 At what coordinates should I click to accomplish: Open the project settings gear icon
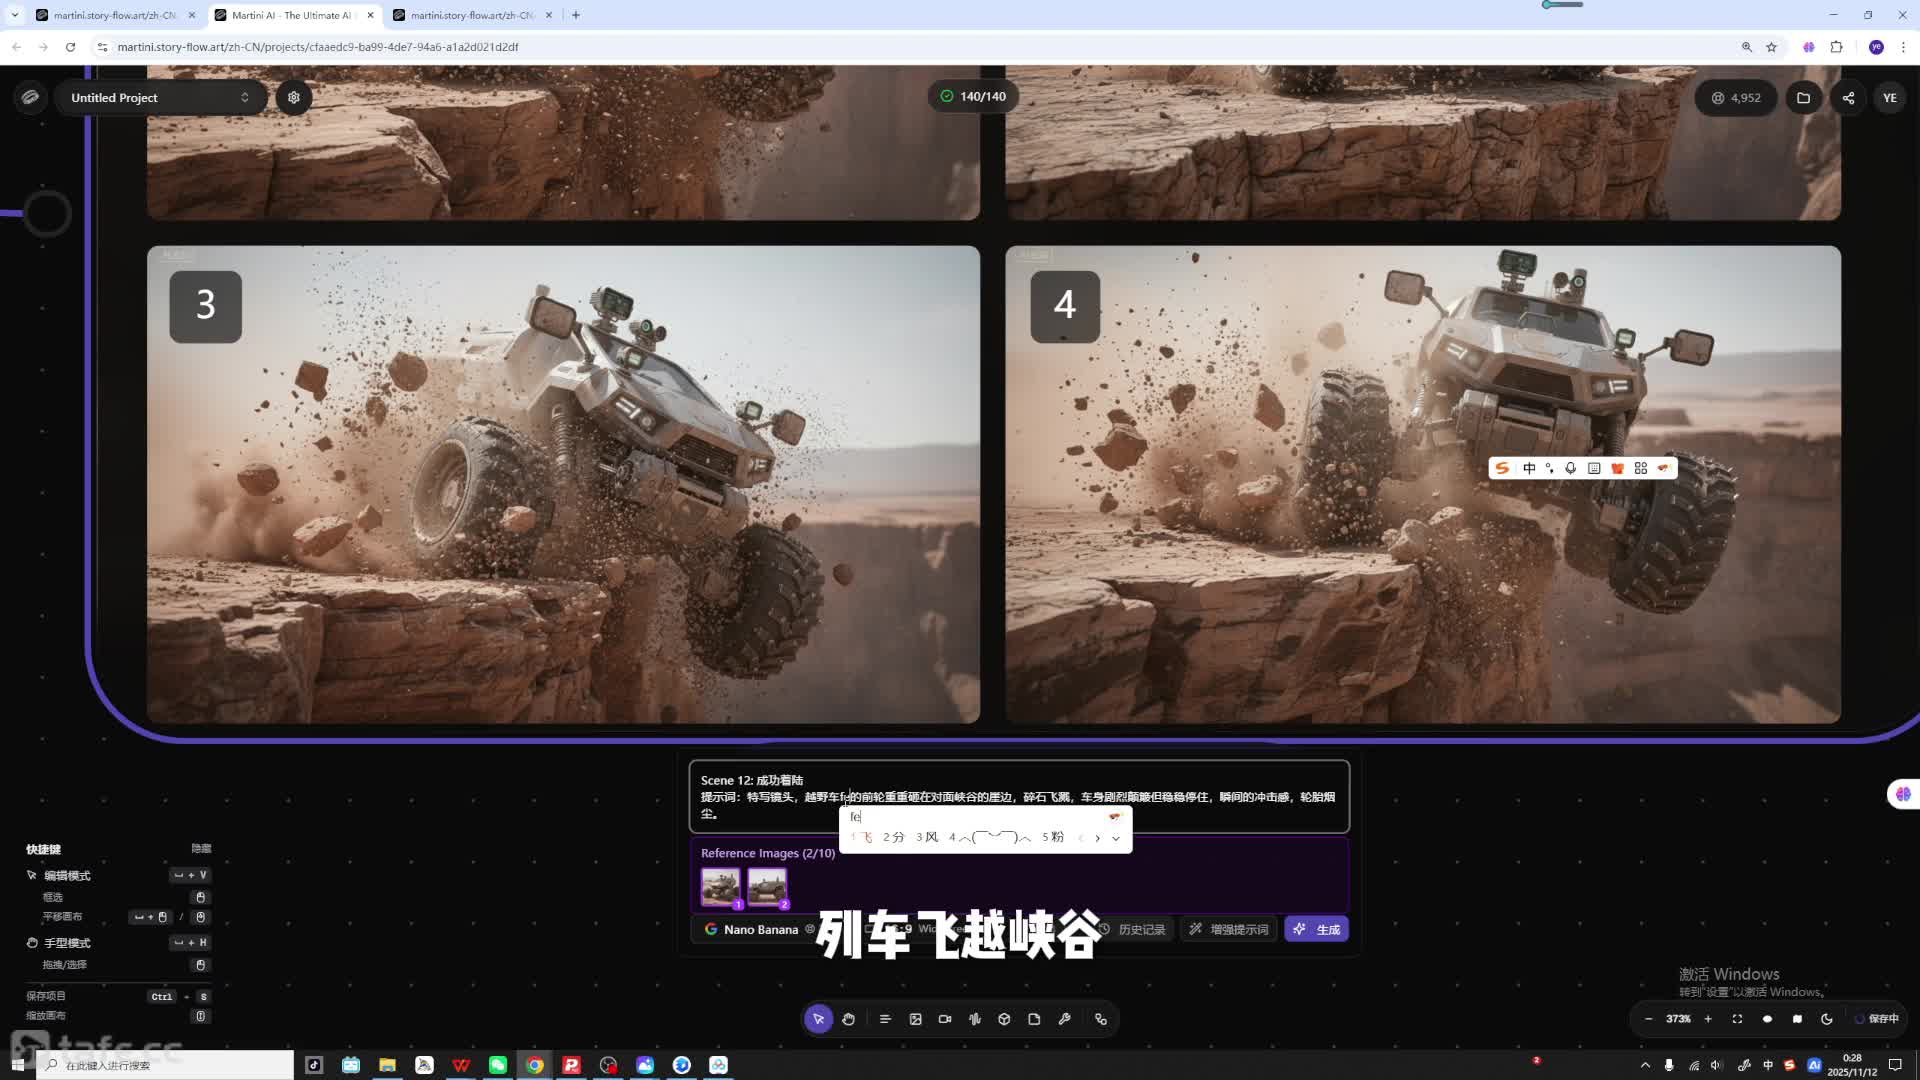tap(294, 97)
